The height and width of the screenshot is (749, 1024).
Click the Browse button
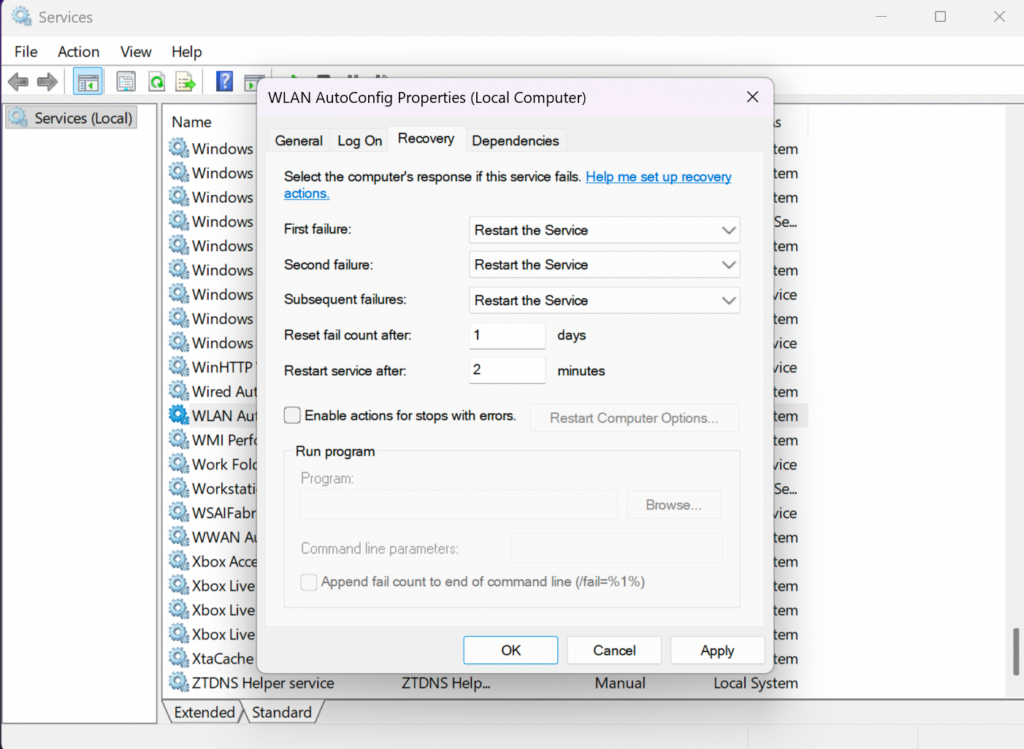point(673,505)
